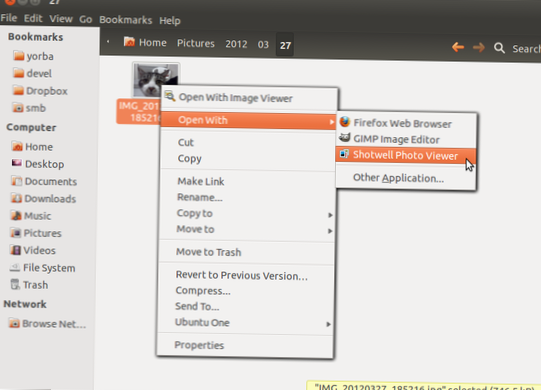Click the Browse Network icon
The width and height of the screenshot is (541, 390).
[14, 323]
